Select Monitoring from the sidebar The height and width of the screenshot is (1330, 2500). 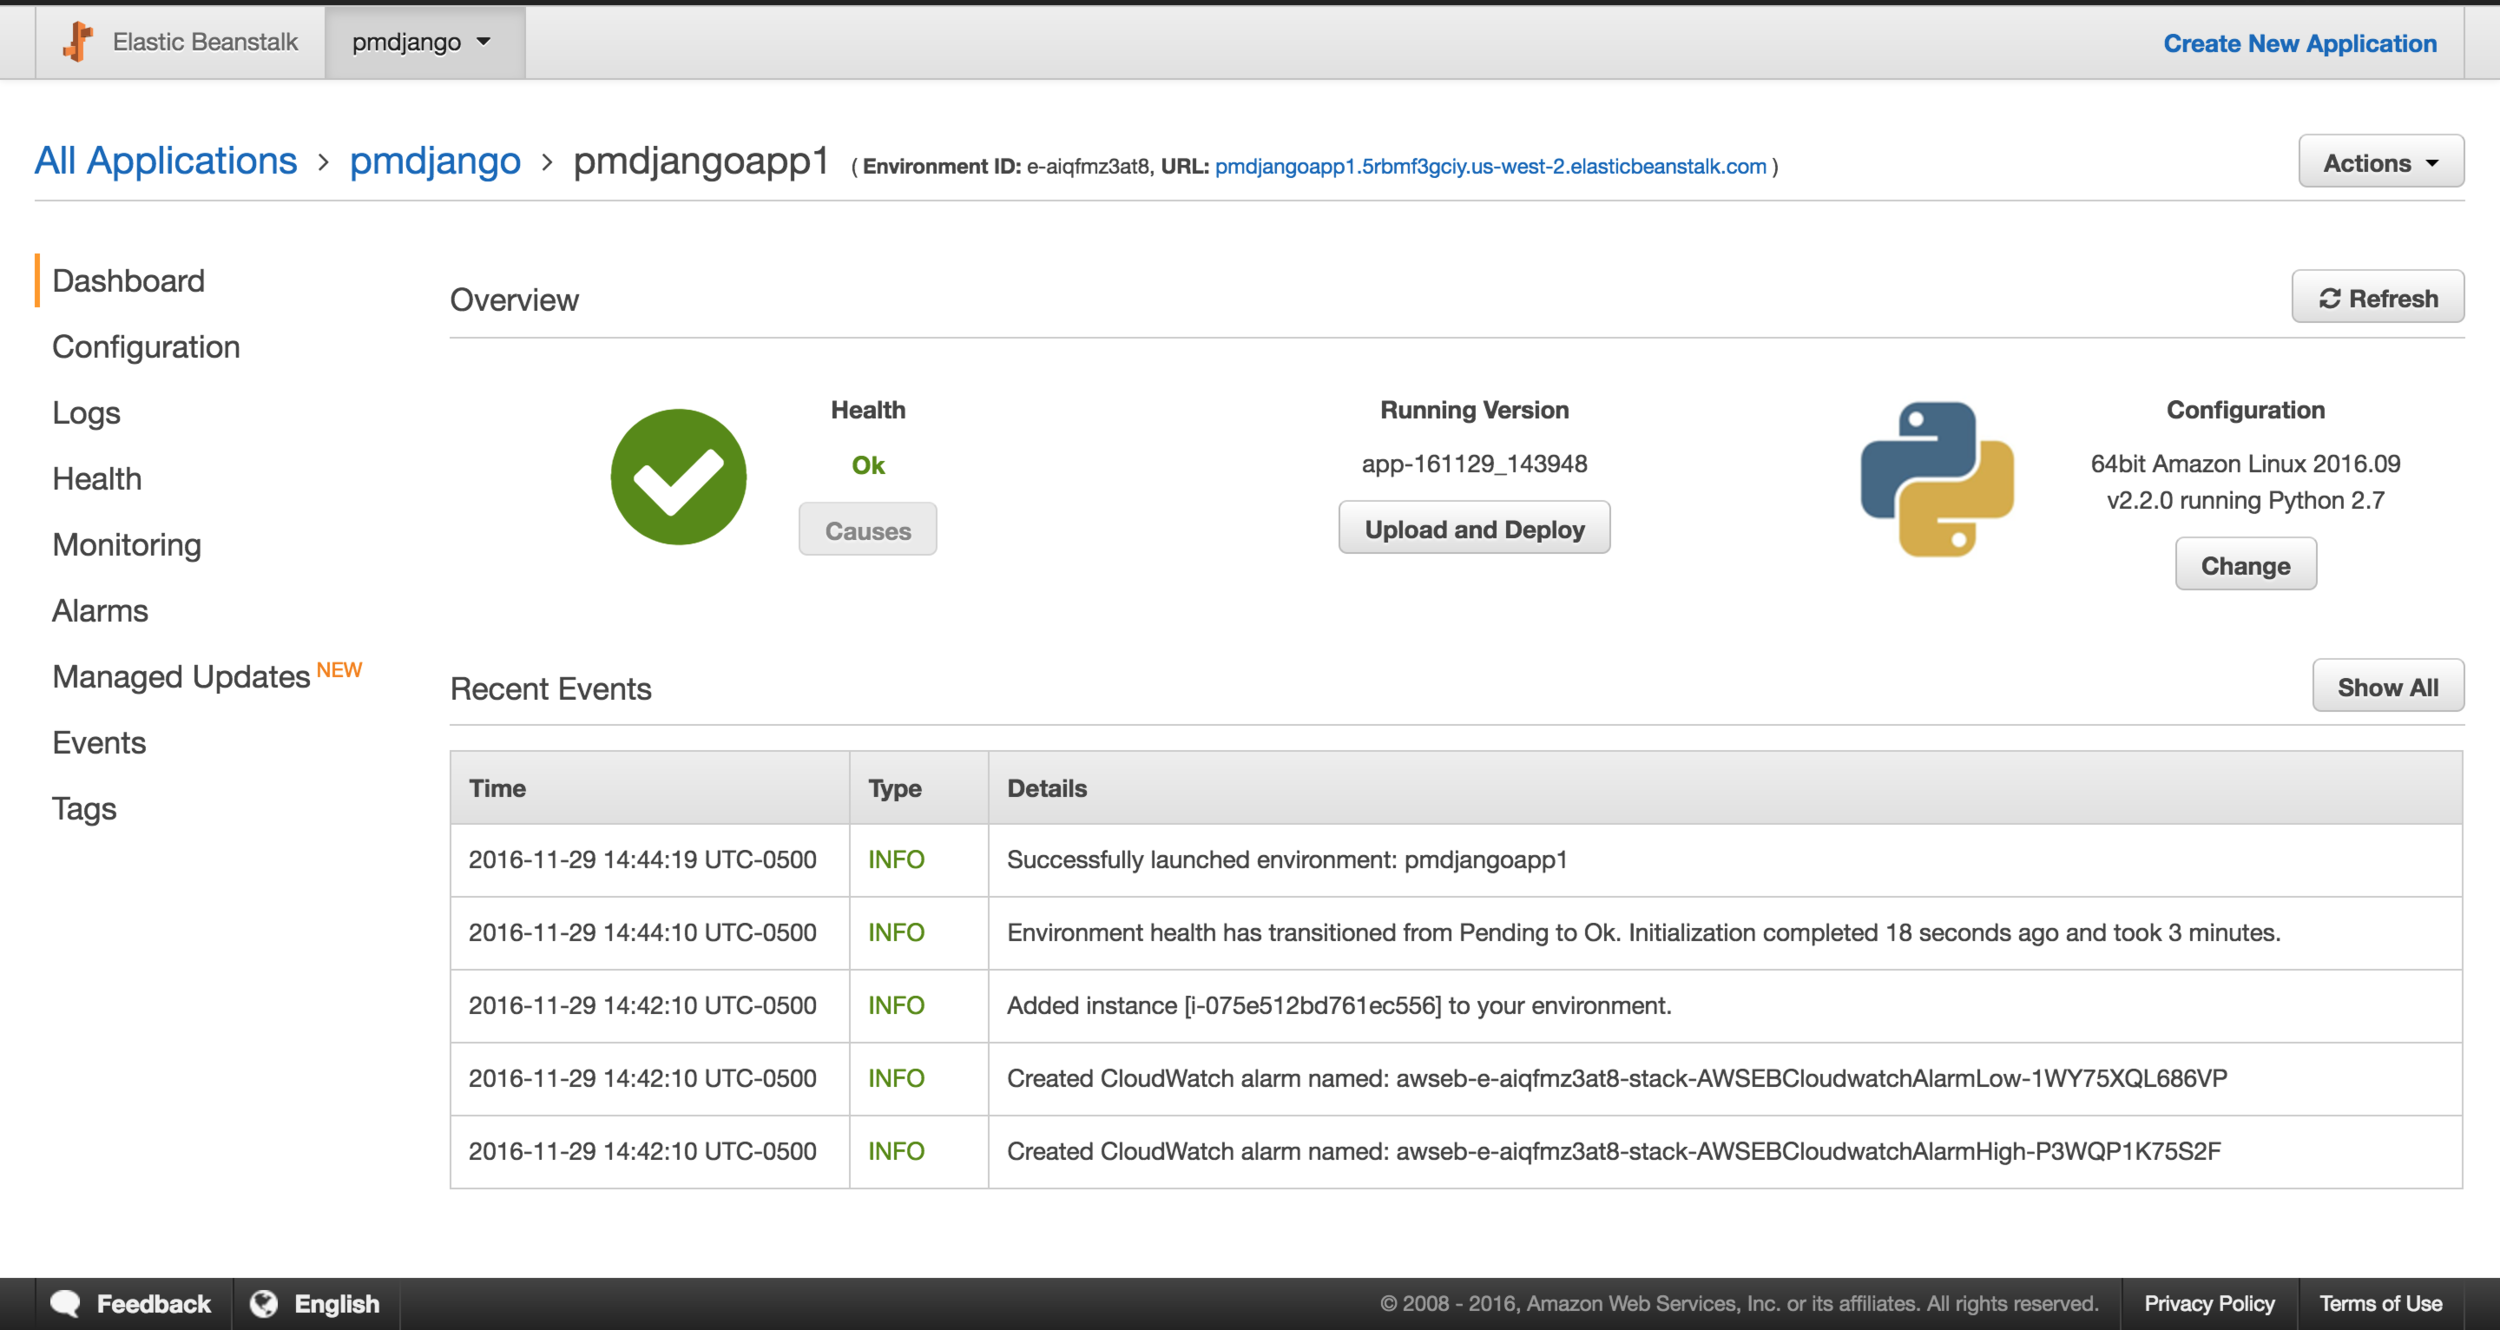127,545
